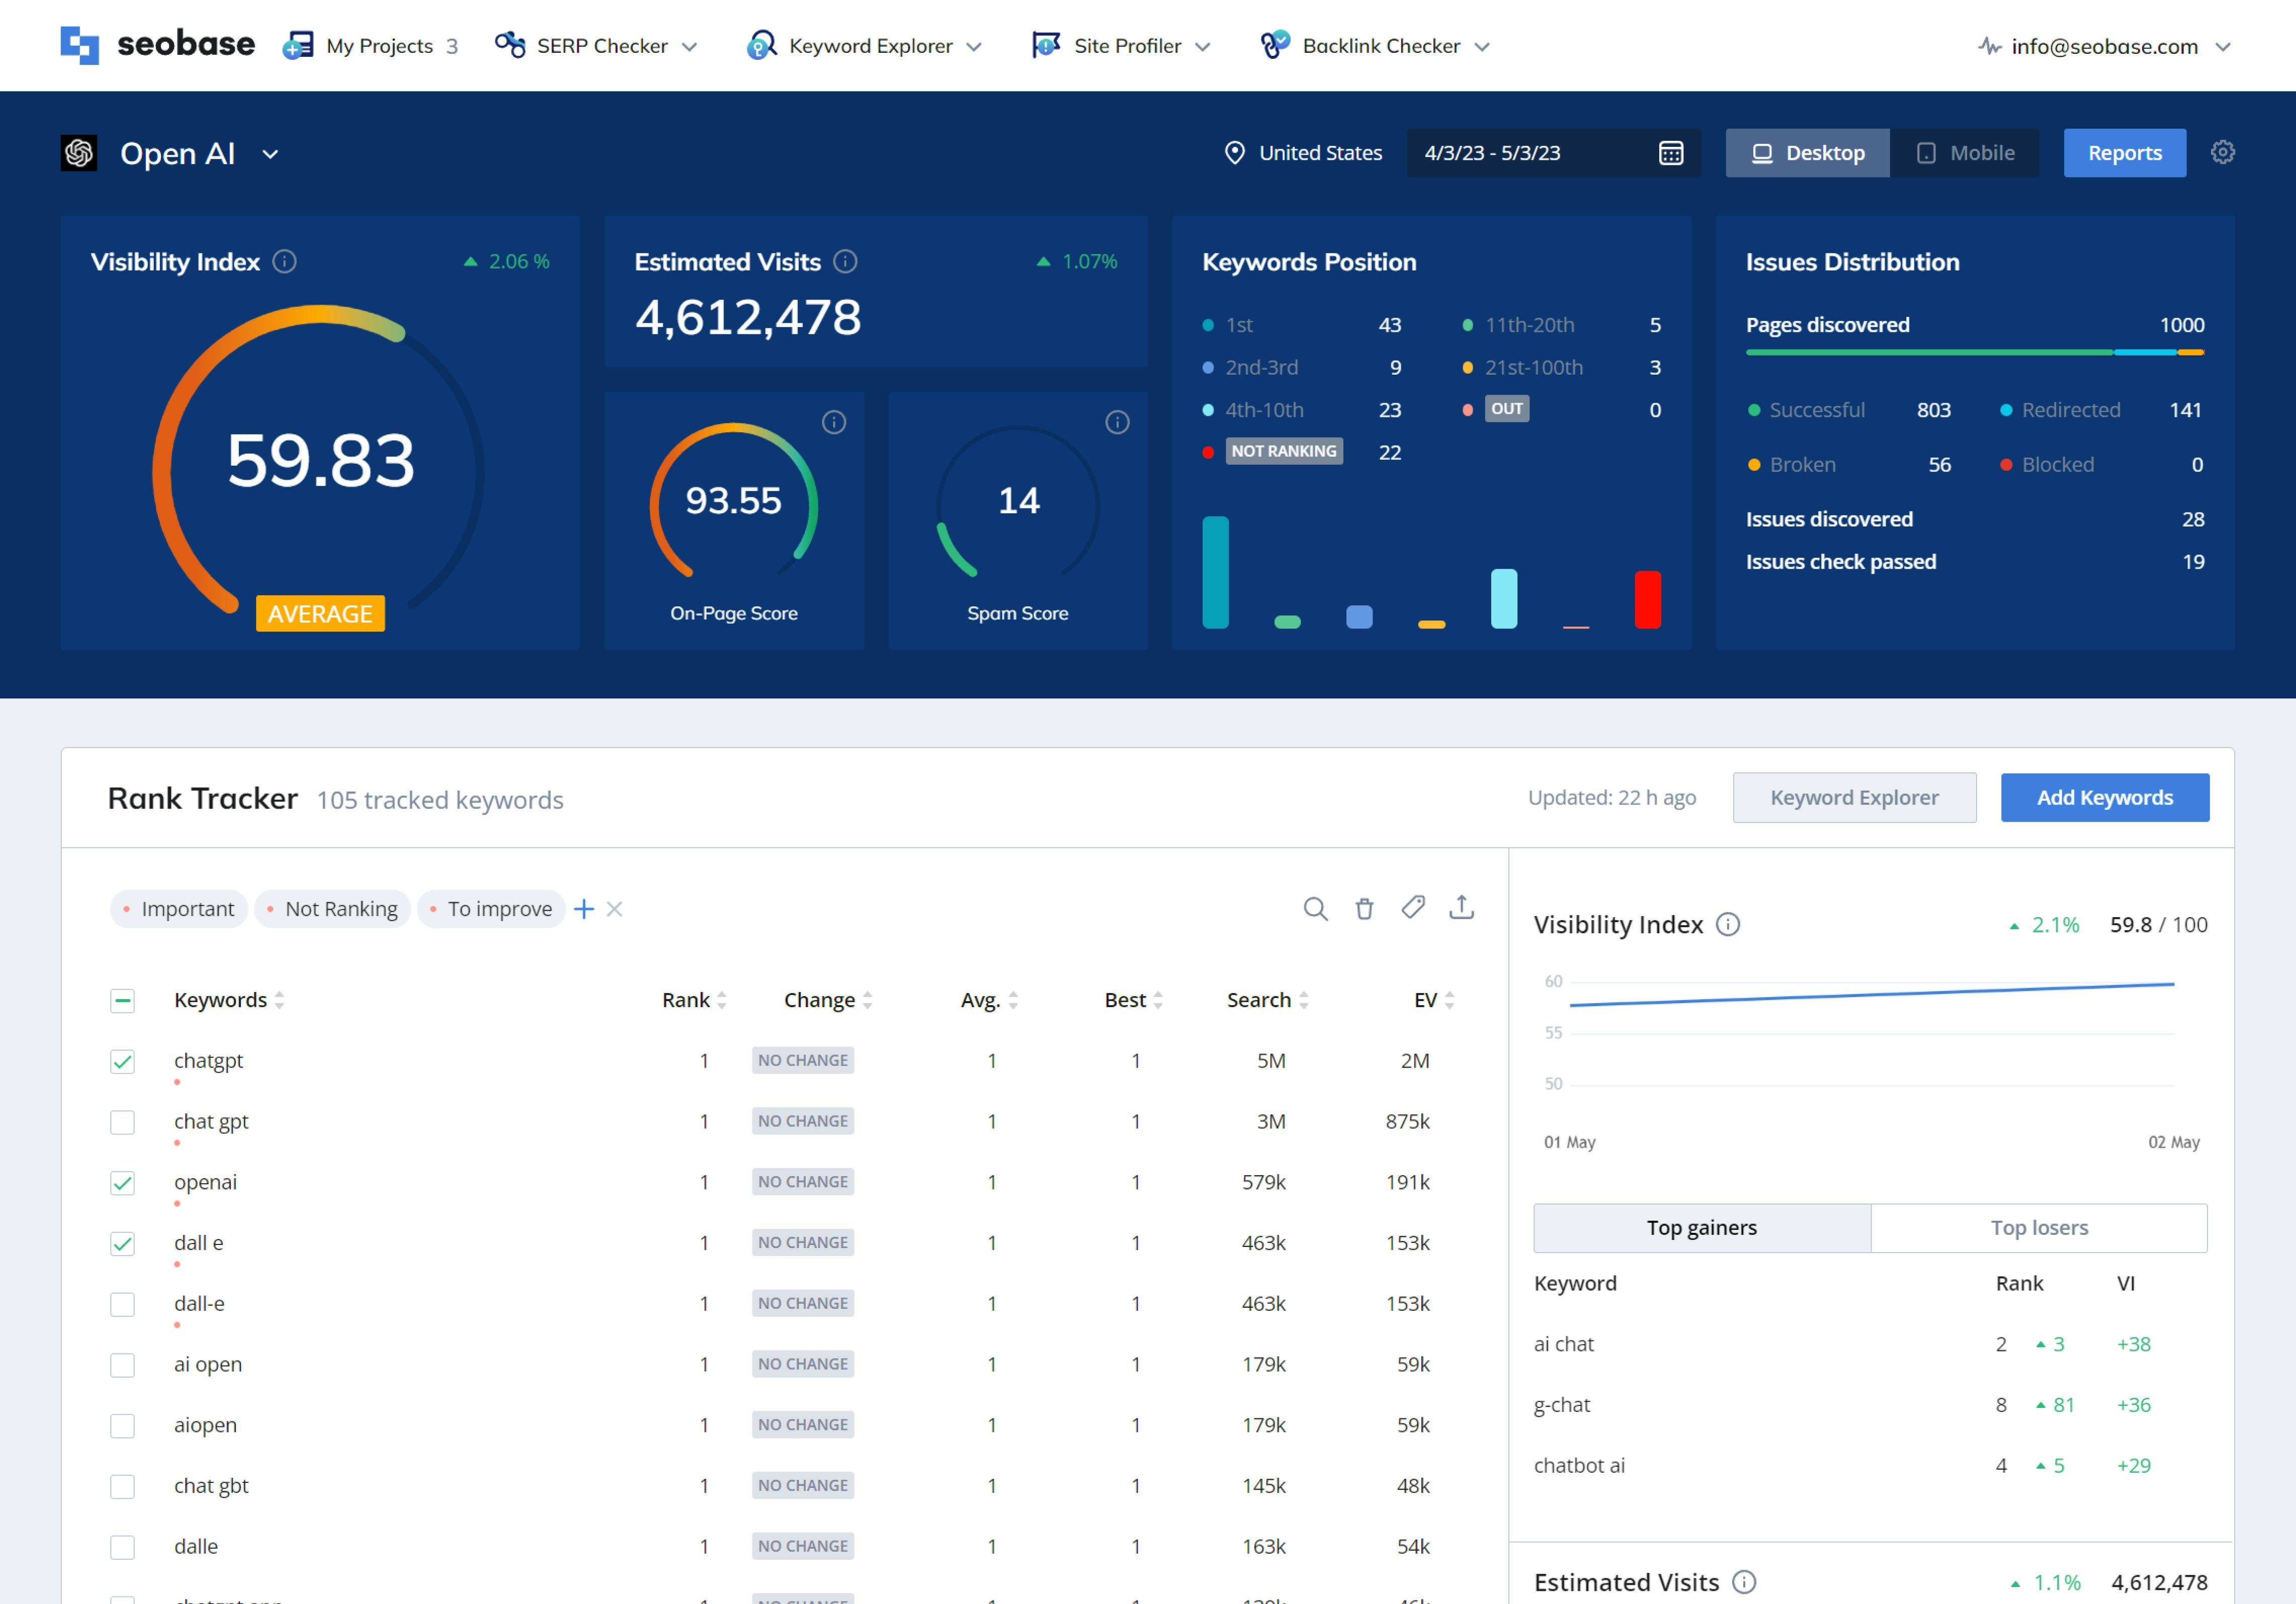Switch to the Top losers tab
The image size is (2296, 1604).
click(x=2038, y=1227)
